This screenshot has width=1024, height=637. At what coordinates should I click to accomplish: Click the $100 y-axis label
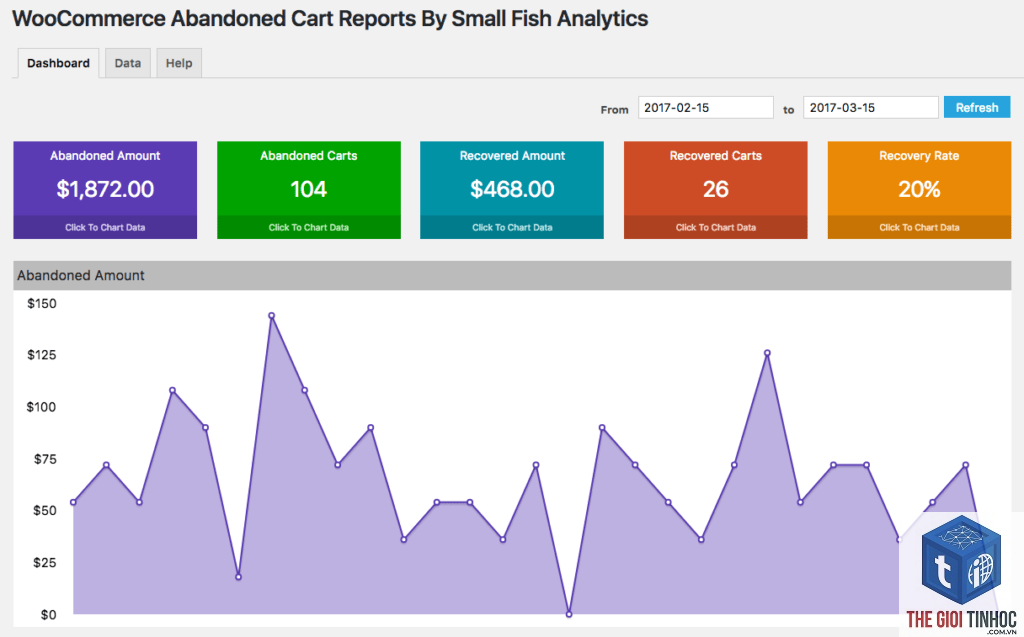tap(42, 407)
